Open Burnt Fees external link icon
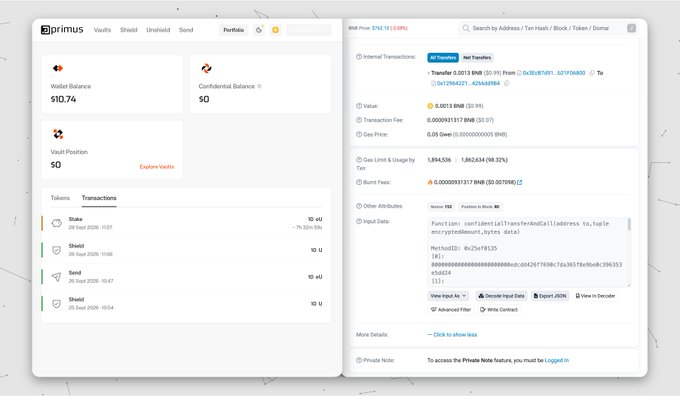The height and width of the screenshot is (396, 680). [x=520, y=182]
